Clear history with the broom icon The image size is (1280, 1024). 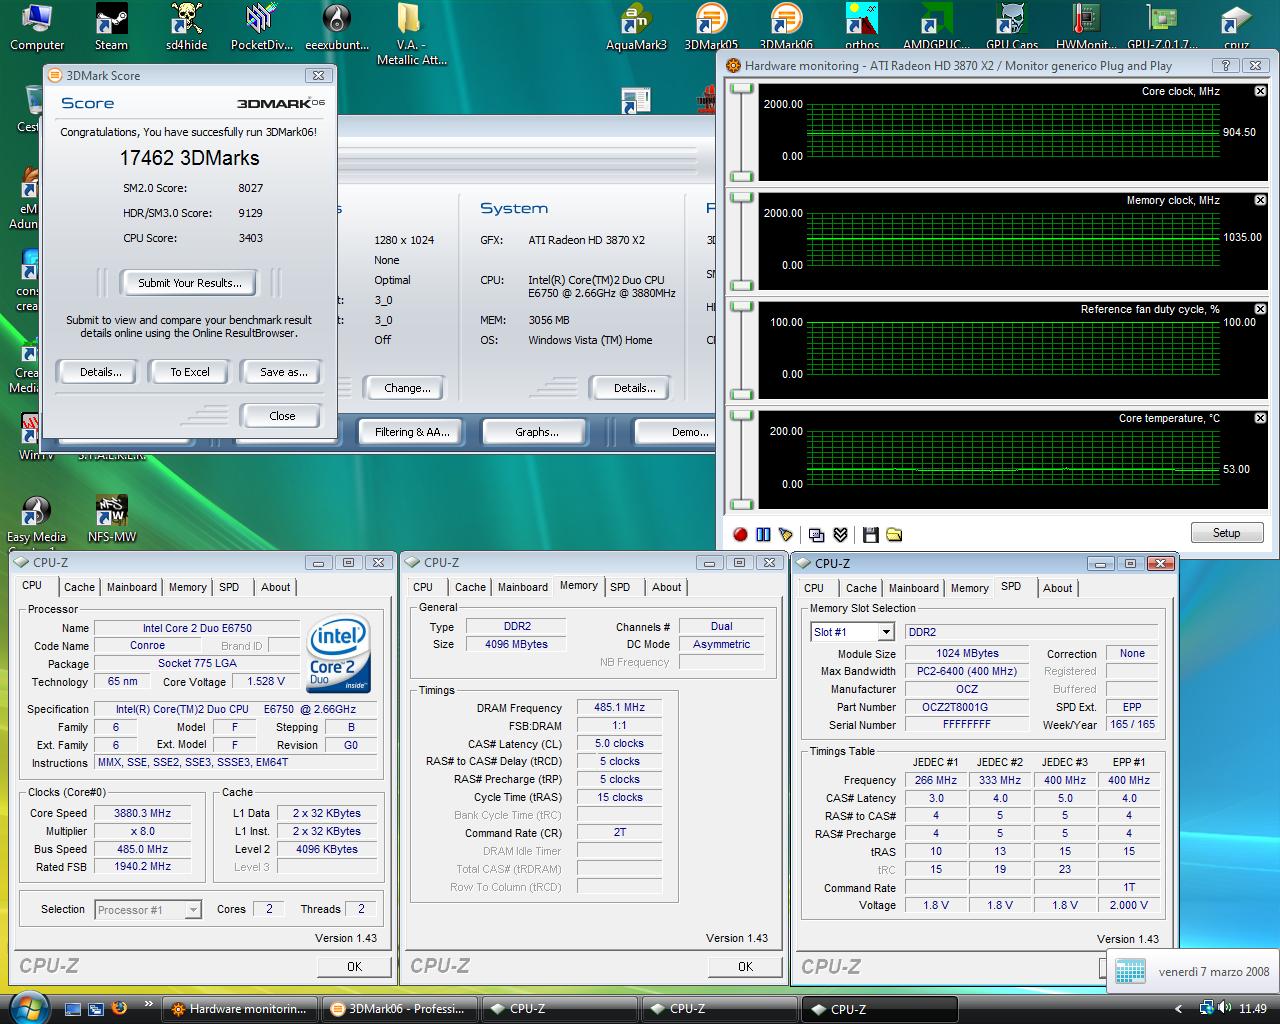pos(786,534)
